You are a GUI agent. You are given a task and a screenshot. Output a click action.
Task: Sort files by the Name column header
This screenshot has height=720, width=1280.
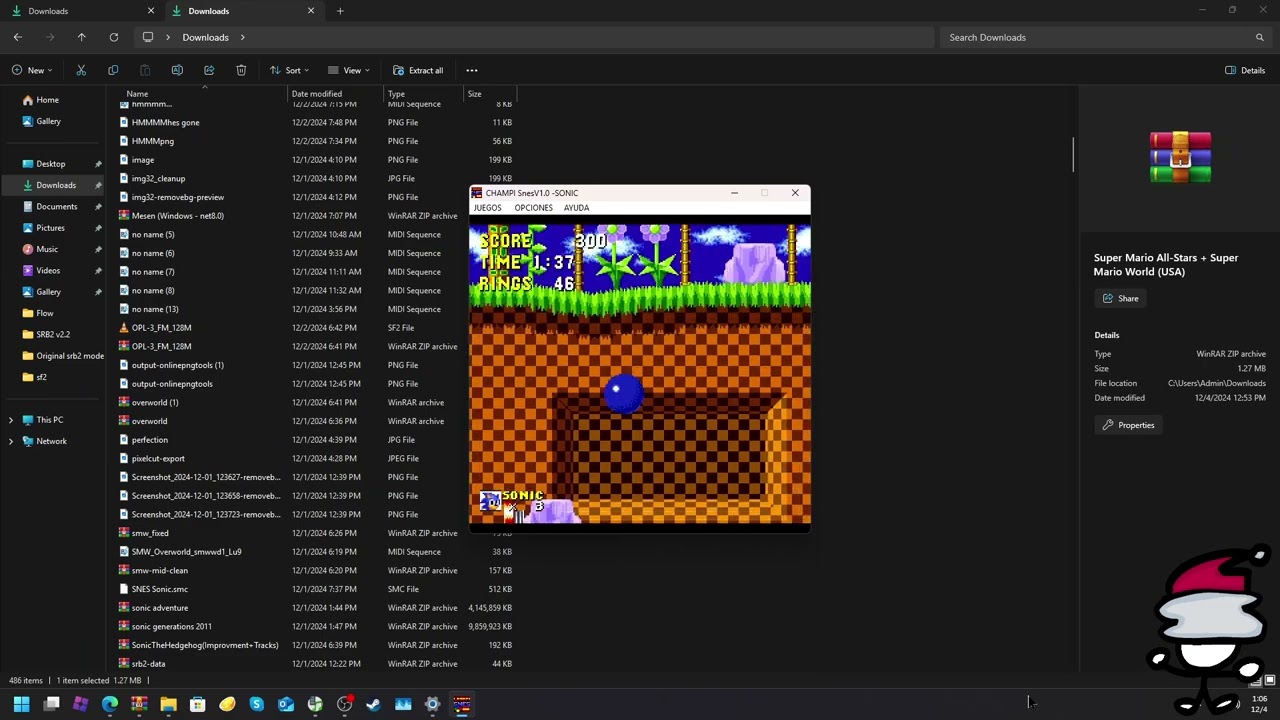click(x=137, y=94)
